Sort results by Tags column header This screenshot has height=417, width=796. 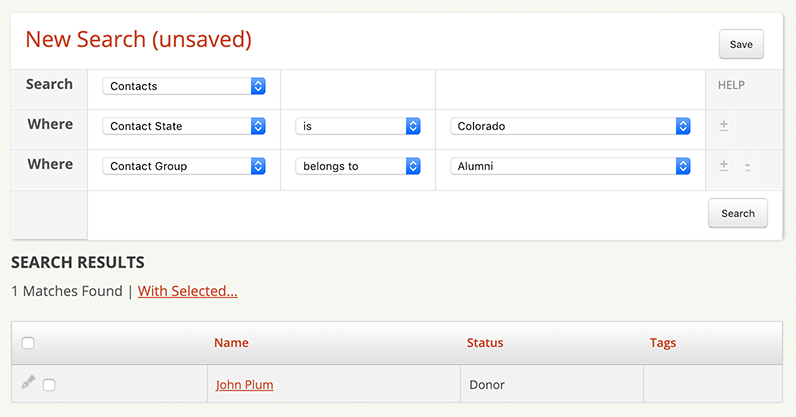click(663, 343)
